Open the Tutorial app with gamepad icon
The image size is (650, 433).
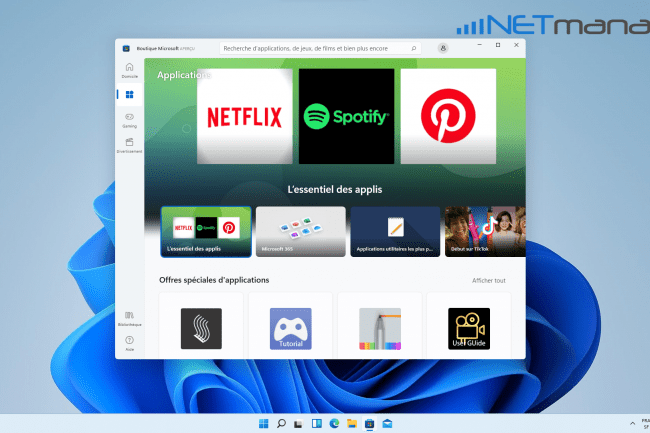click(x=290, y=328)
